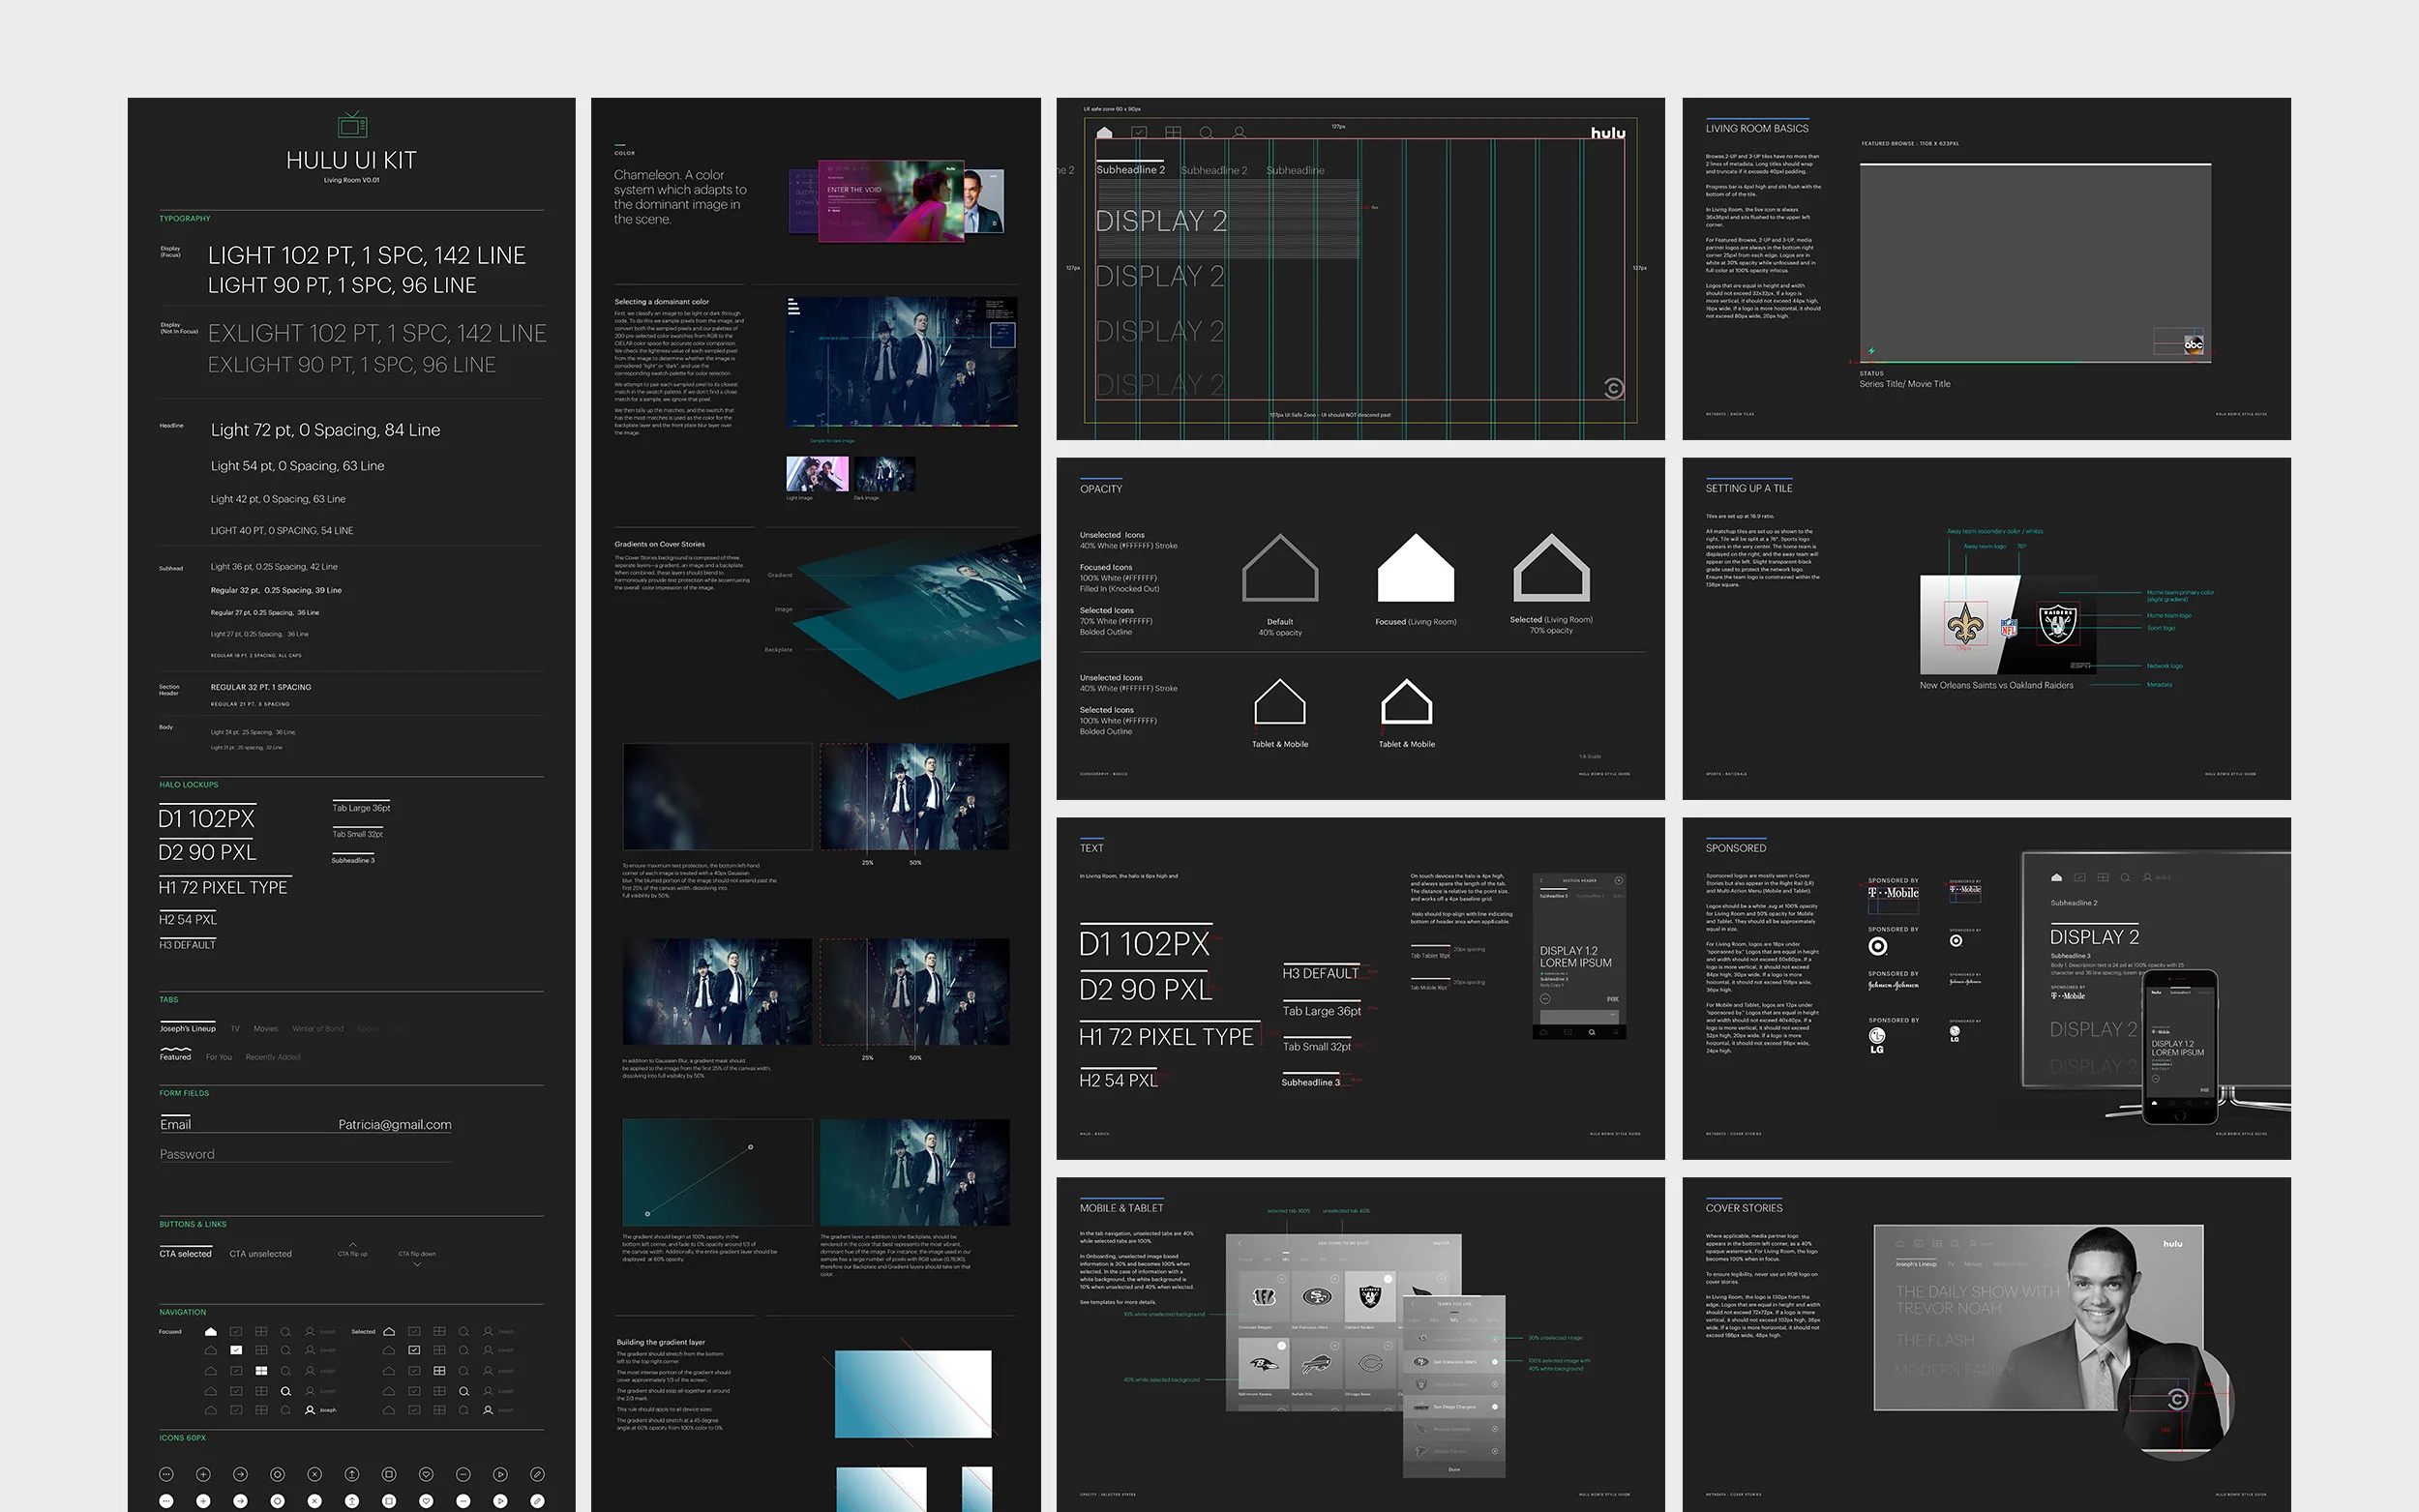
Task: Click the outlined settings gear circle icon
Action: [x=277, y=1474]
